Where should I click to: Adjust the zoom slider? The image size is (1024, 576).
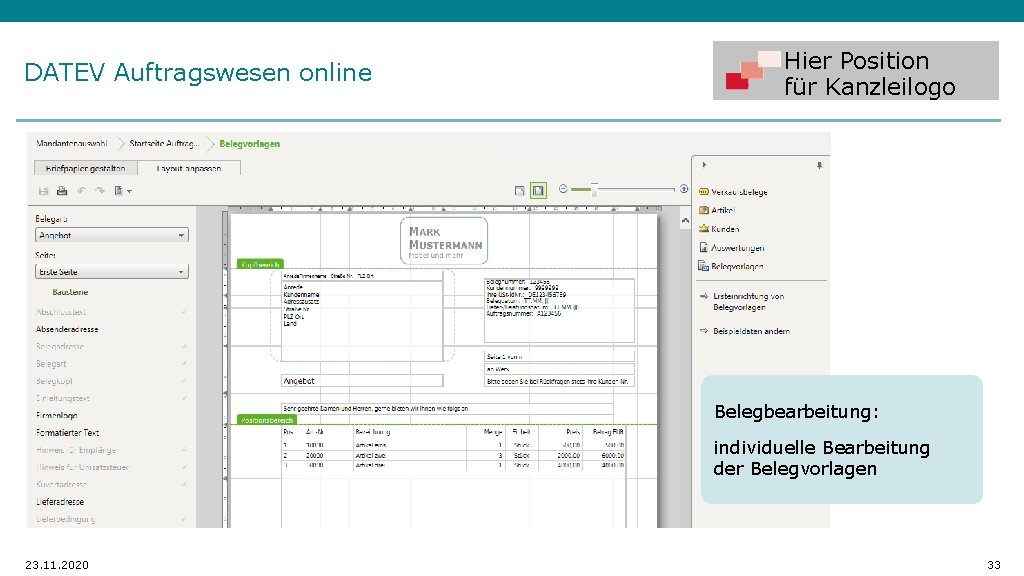pyautogui.click(x=594, y=189)
